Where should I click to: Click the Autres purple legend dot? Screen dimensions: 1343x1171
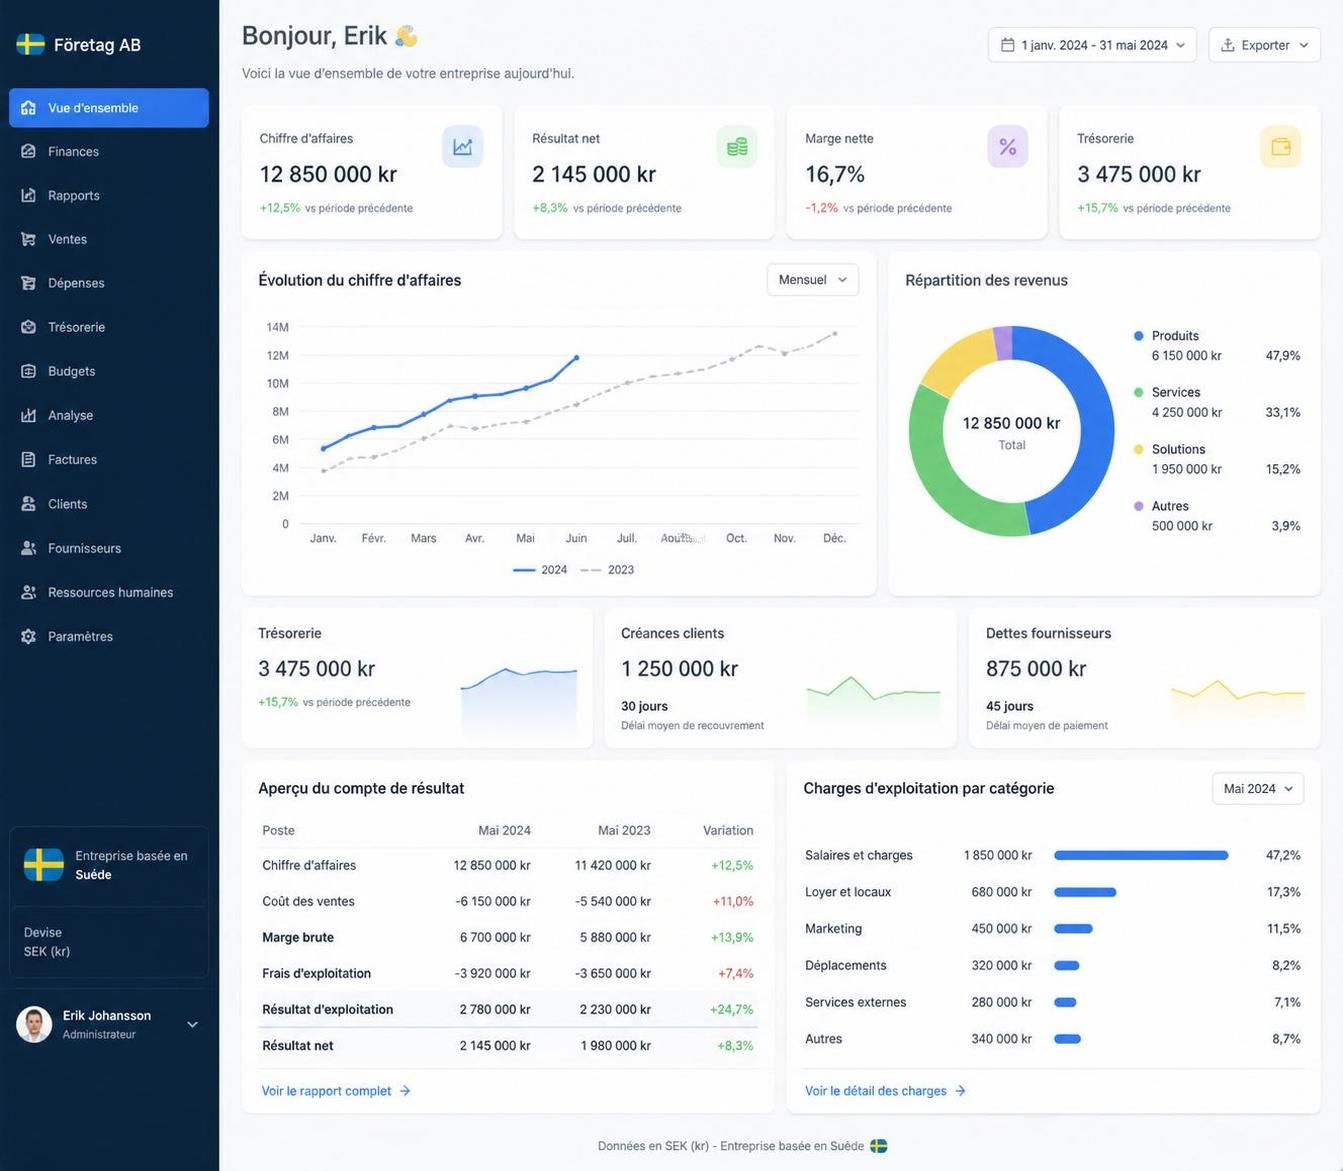tap(1138, 506)
